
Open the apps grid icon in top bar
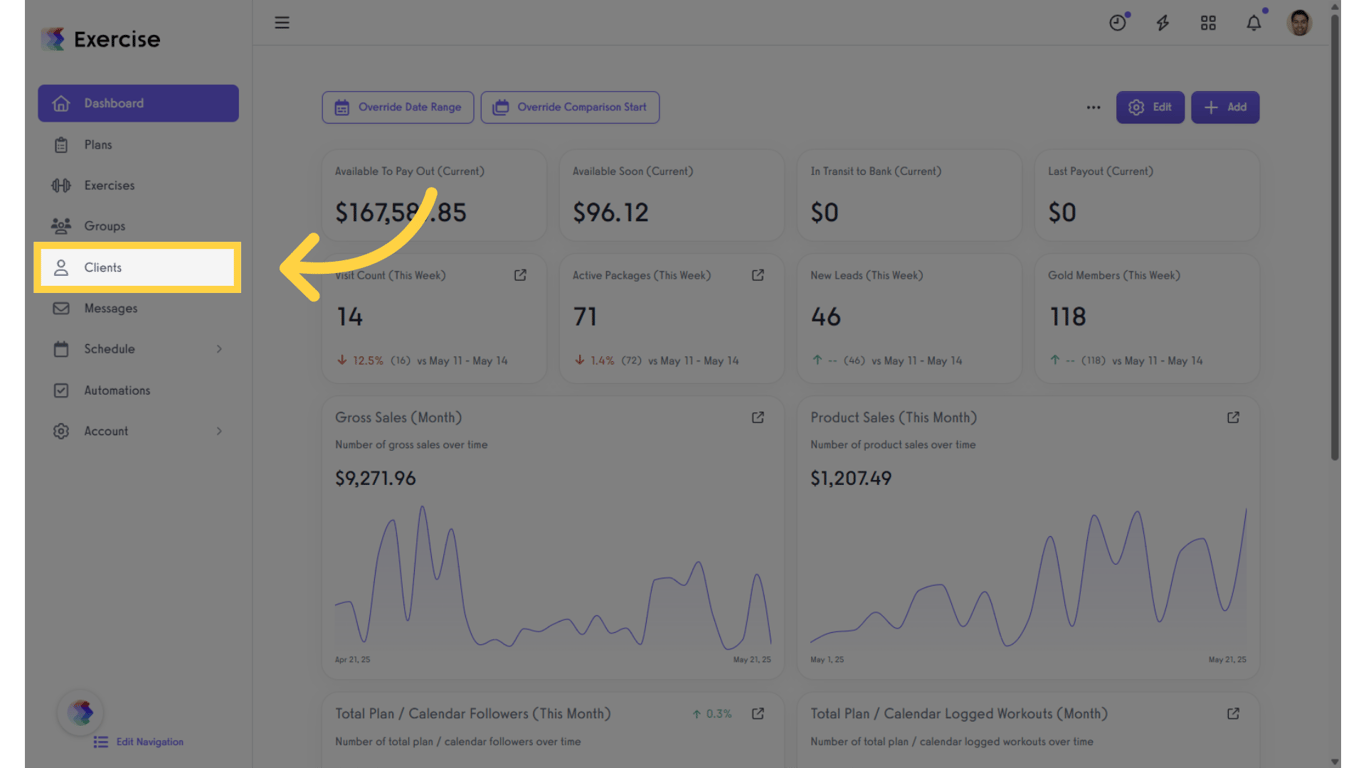click(x=1208, y=22)
